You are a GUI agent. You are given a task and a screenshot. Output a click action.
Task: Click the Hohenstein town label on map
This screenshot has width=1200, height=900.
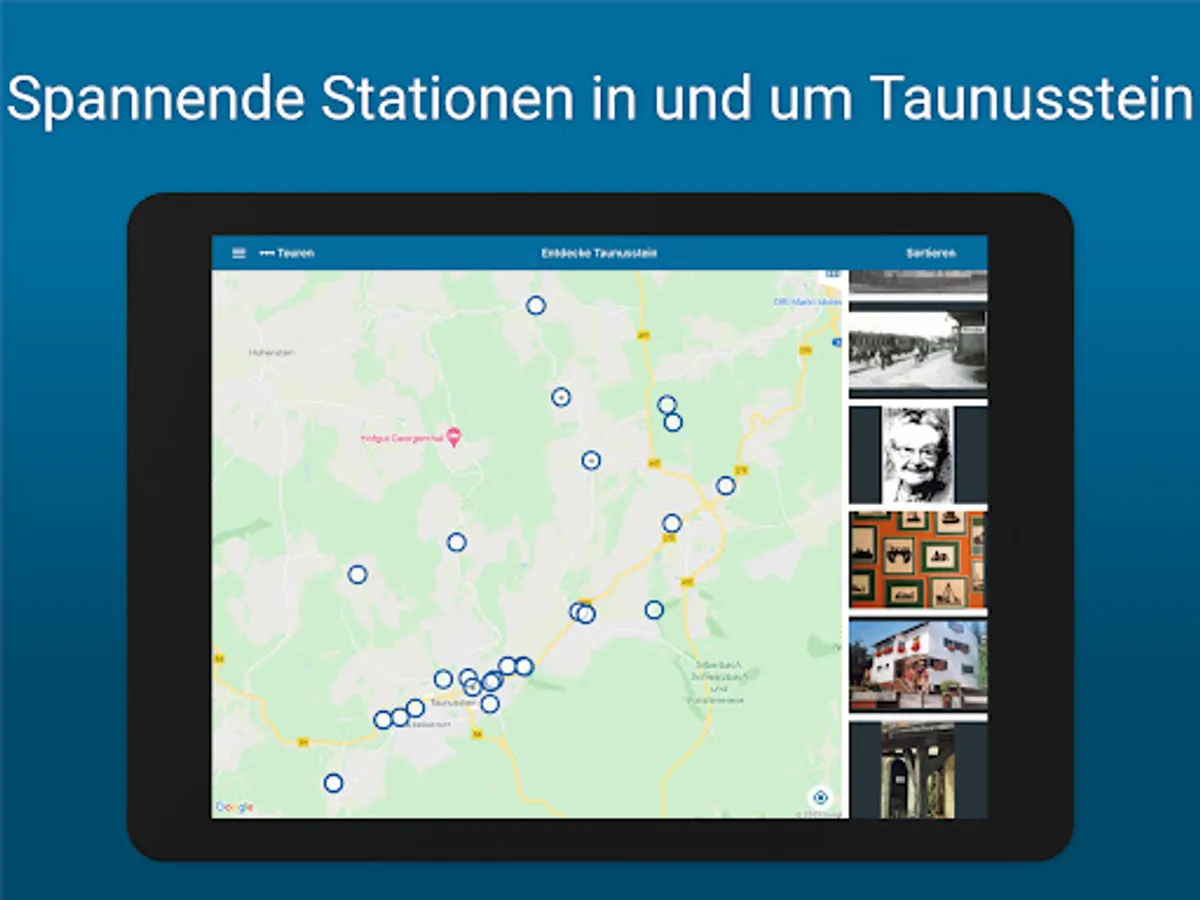click(x=270, y=352)
